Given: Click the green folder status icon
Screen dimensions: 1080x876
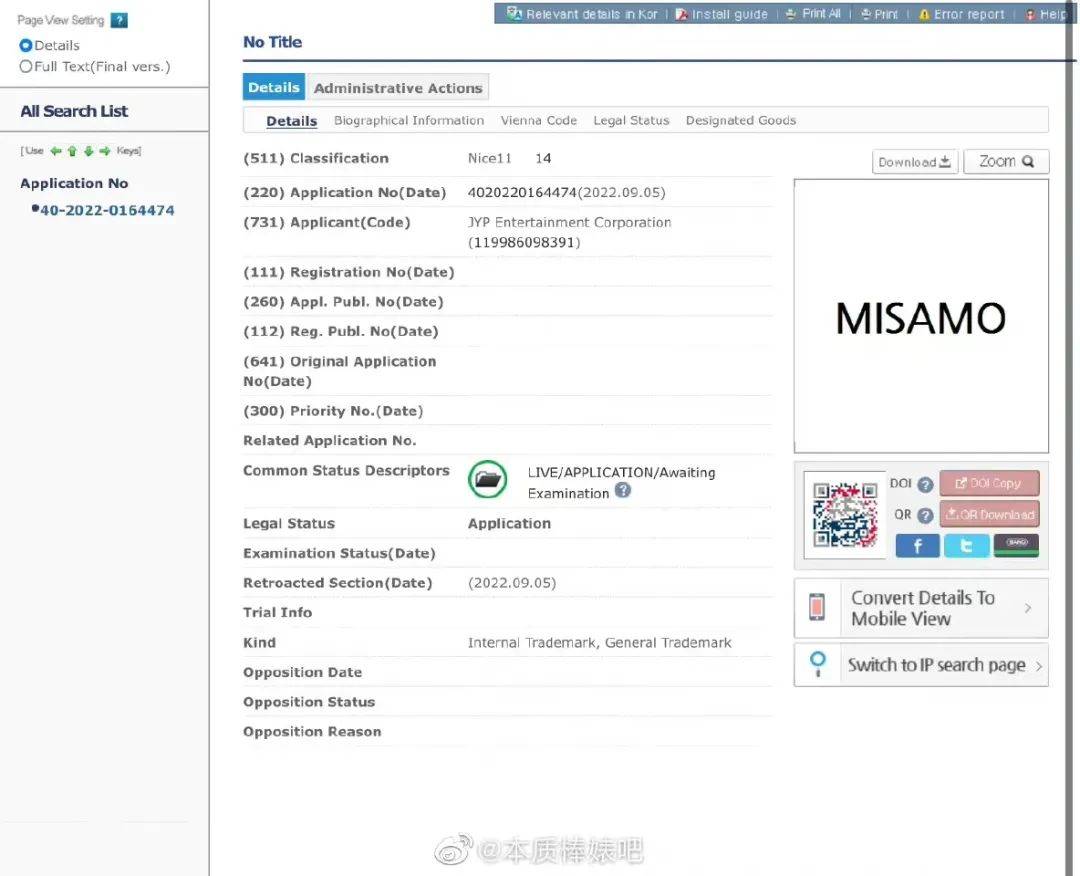Looking at the screenshot, I should pos(488,479).
